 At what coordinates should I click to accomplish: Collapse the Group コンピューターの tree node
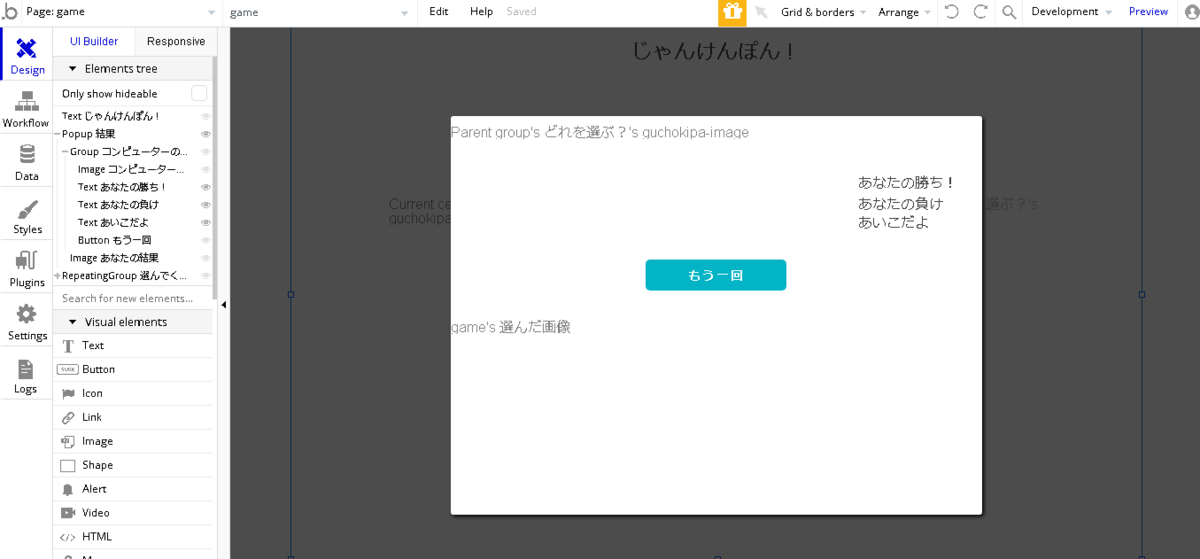coord(65,152)
